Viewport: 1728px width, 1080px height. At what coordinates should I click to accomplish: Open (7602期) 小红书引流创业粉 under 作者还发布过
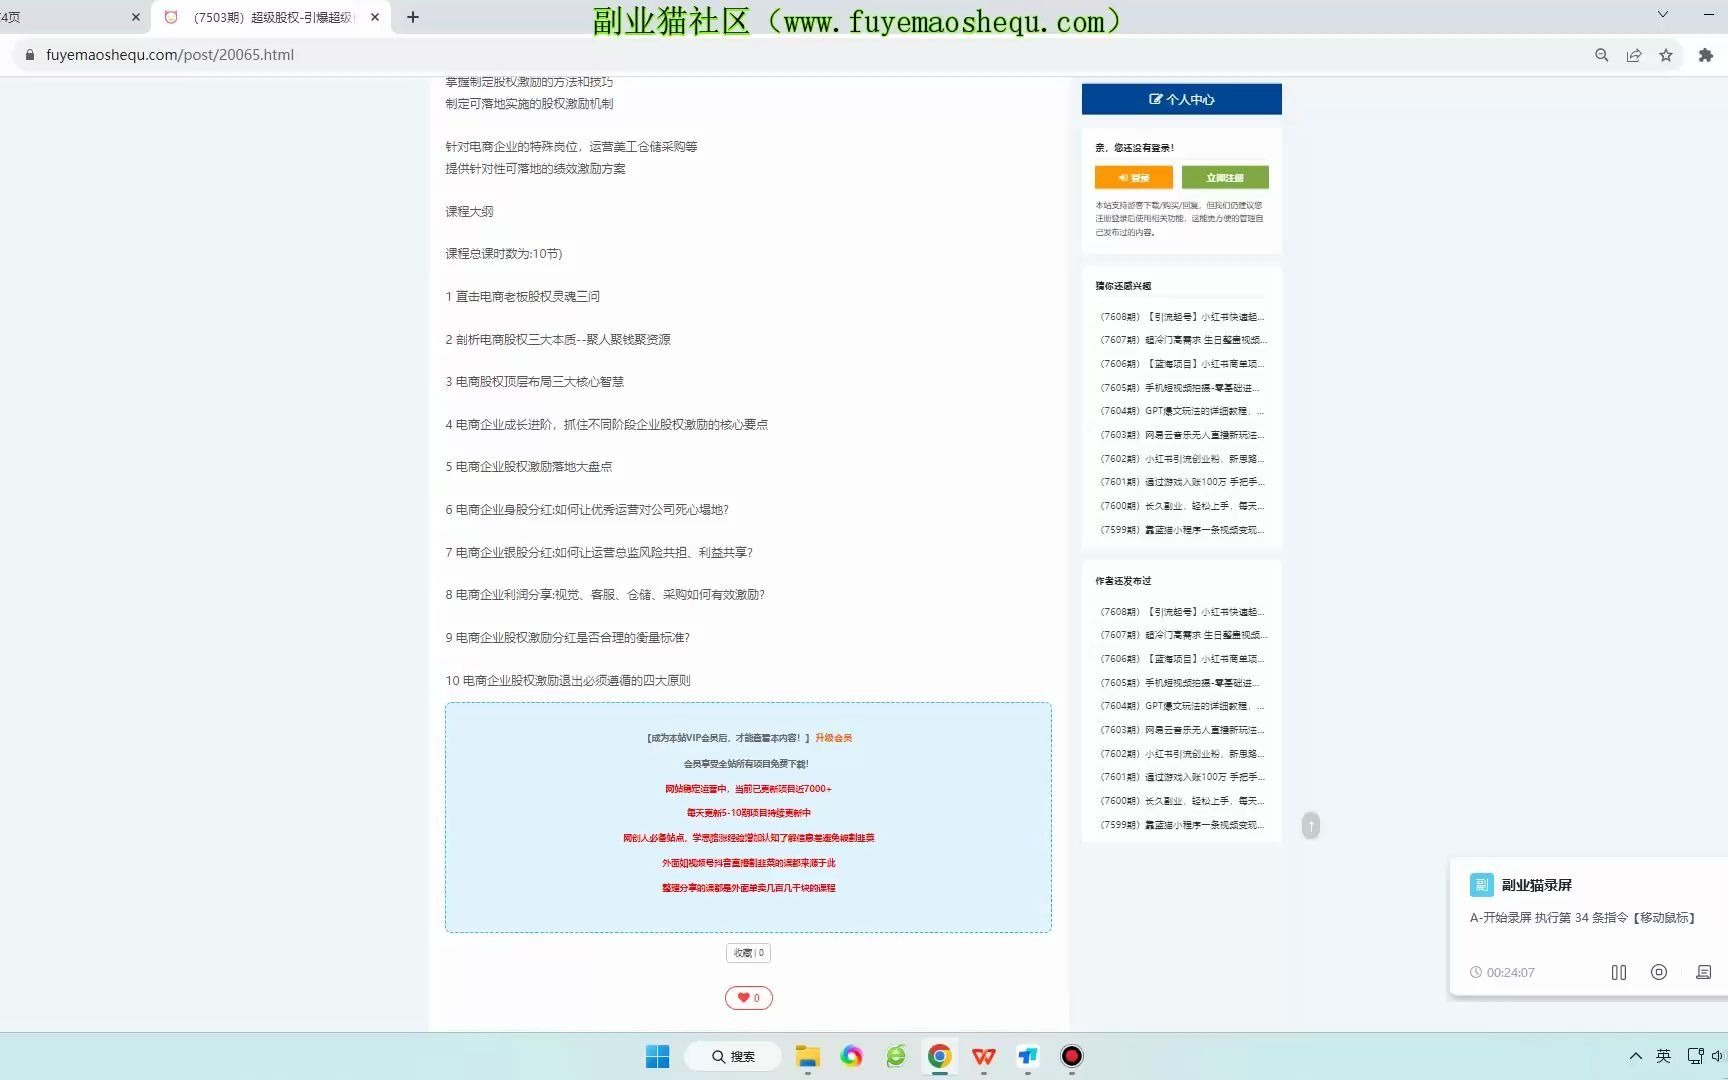click(1182, 754)
